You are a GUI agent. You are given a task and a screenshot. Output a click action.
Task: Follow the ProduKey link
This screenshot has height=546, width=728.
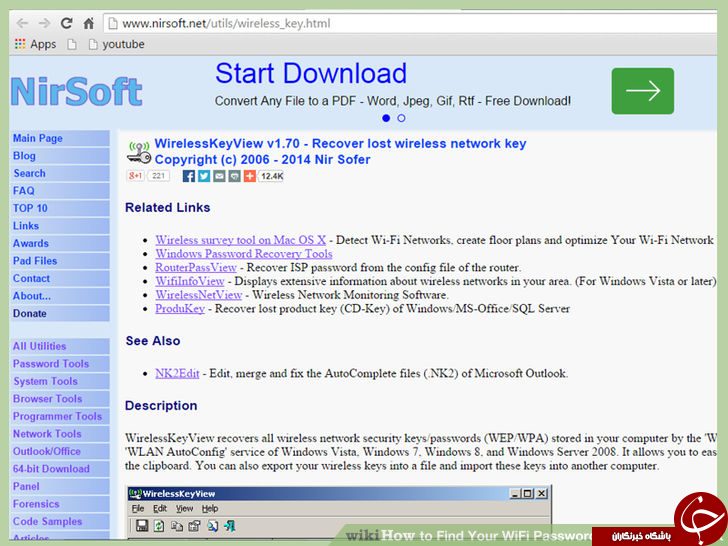pos(180,309)
